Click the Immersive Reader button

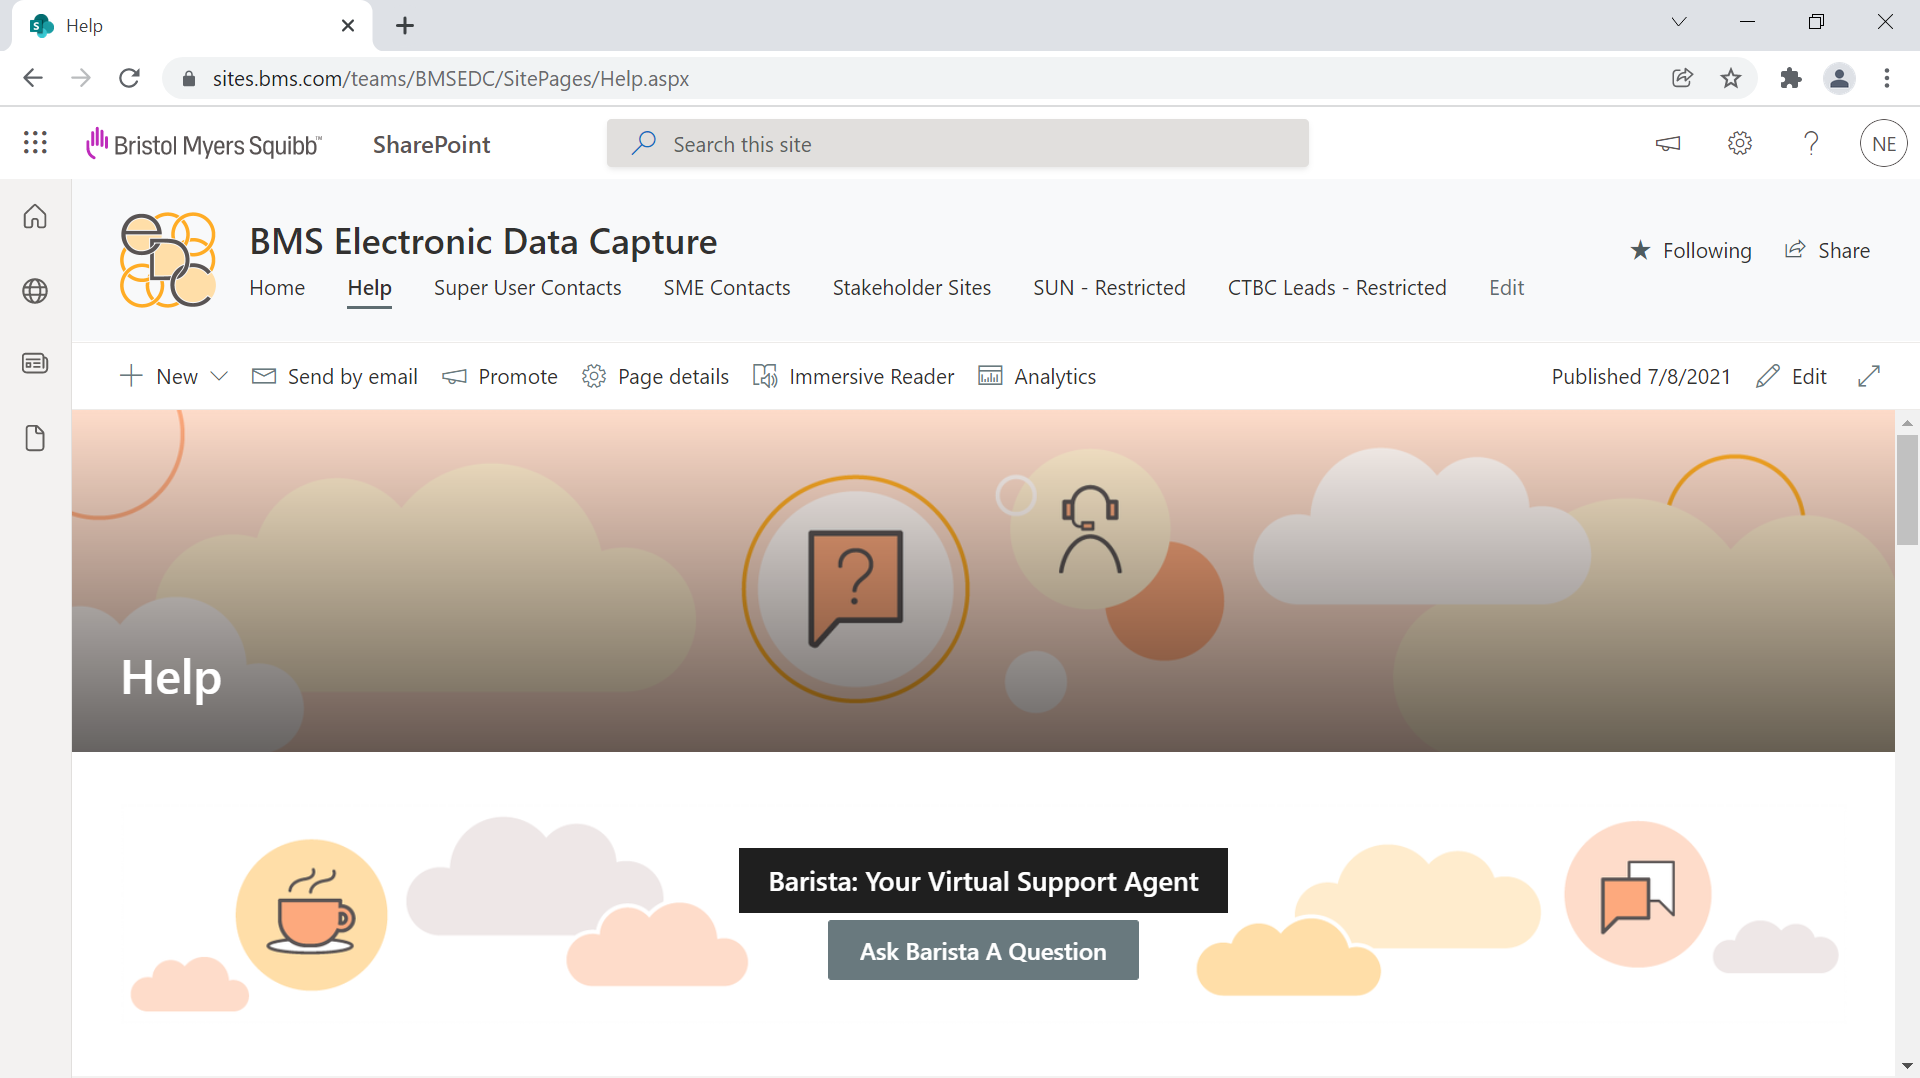853,376
